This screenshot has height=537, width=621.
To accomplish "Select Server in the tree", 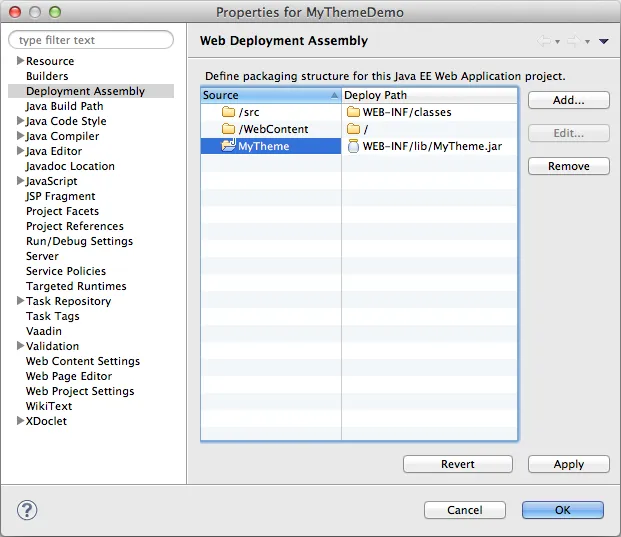I will [x=42, y=256].
